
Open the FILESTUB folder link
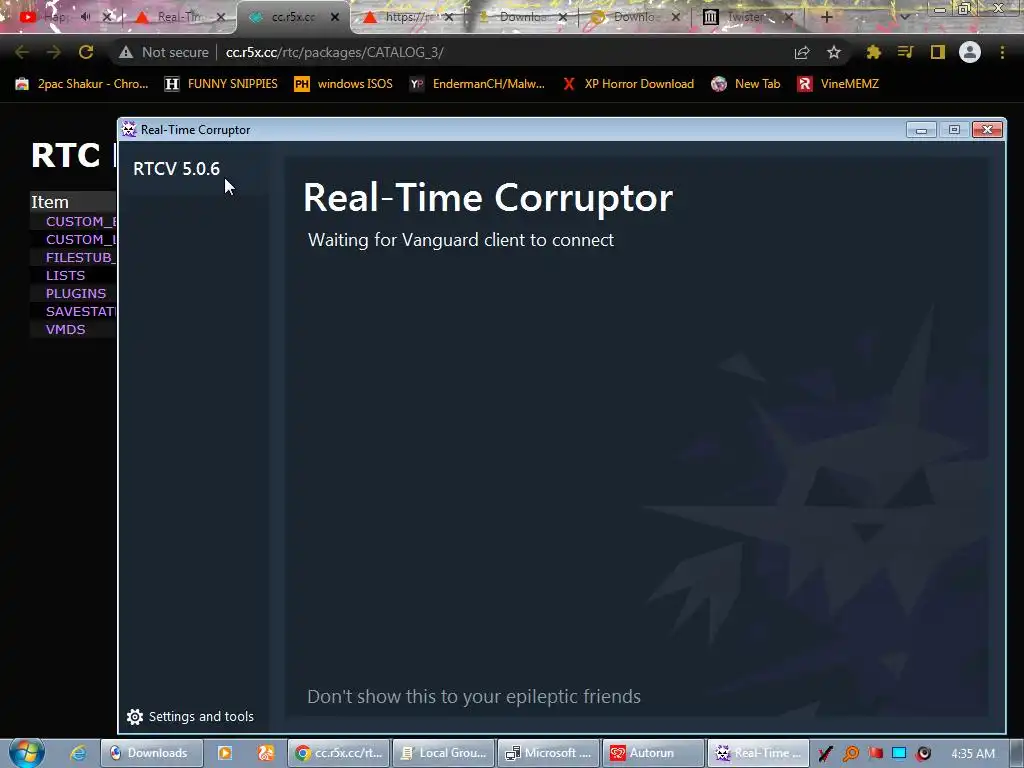81,257
